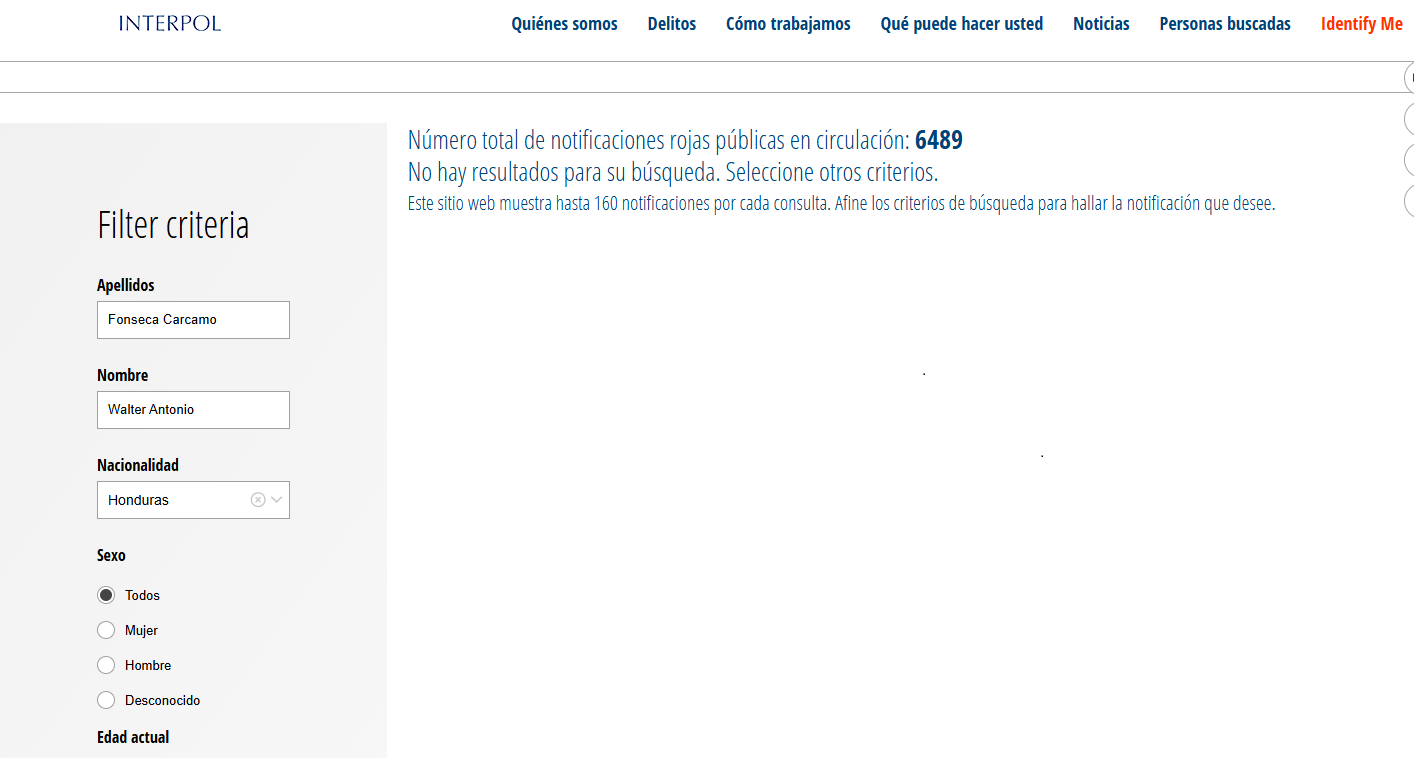The width and height of the screenshot is (1414, 758).
Task: Open the Personas buscadas menu
Action: pyautogui.click(x=1224, y=24)
